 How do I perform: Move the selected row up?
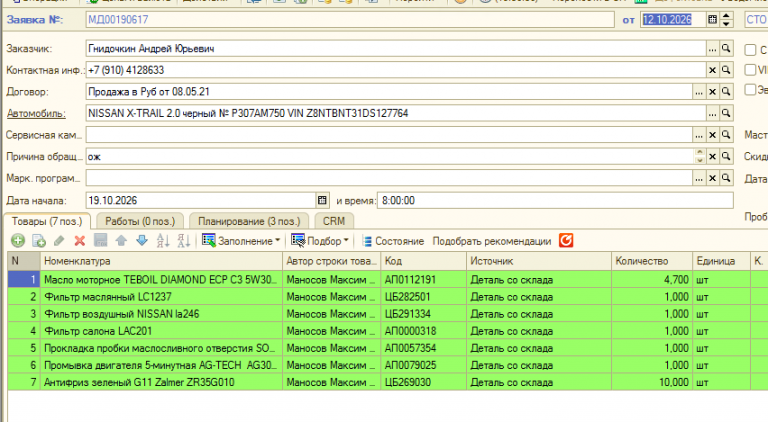(x=121, y=240)
